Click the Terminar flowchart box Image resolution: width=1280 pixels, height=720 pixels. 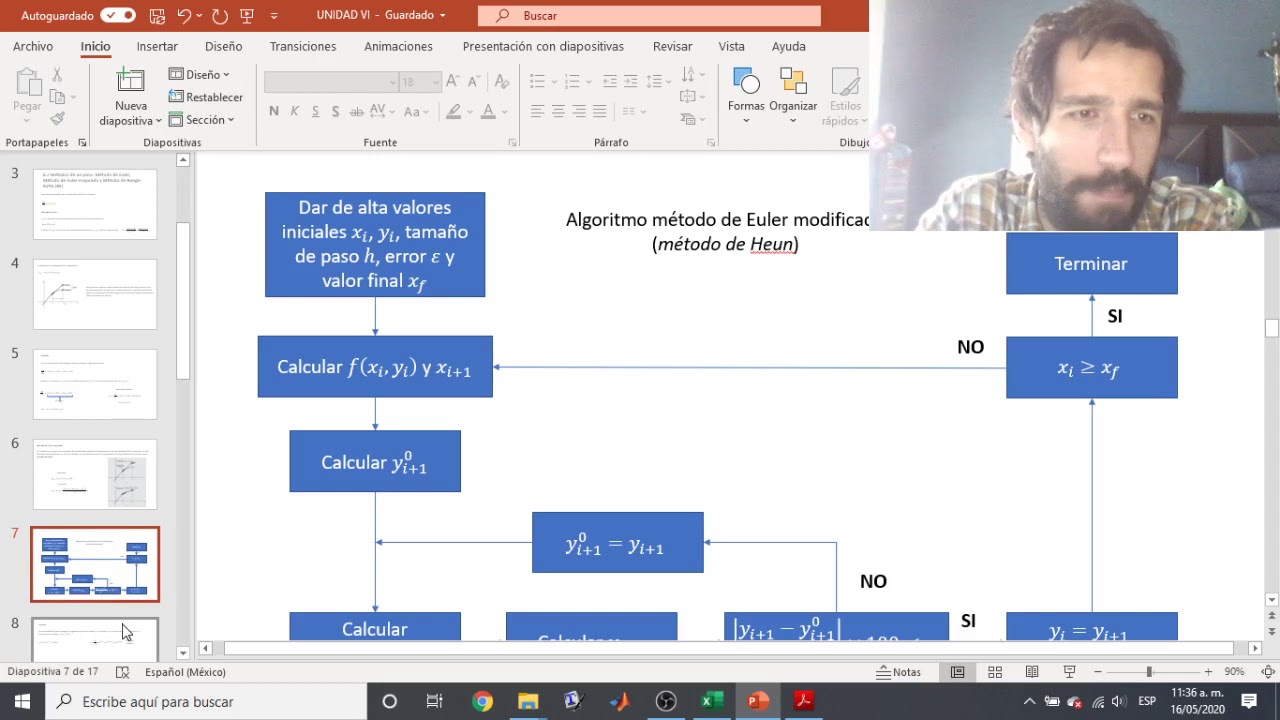tap(1091, 264)
